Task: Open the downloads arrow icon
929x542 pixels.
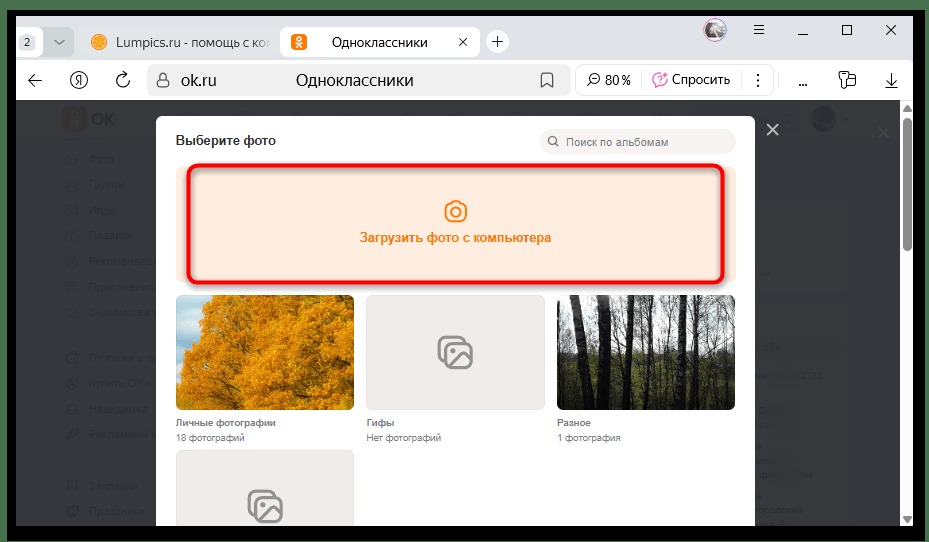Action: 891,81
